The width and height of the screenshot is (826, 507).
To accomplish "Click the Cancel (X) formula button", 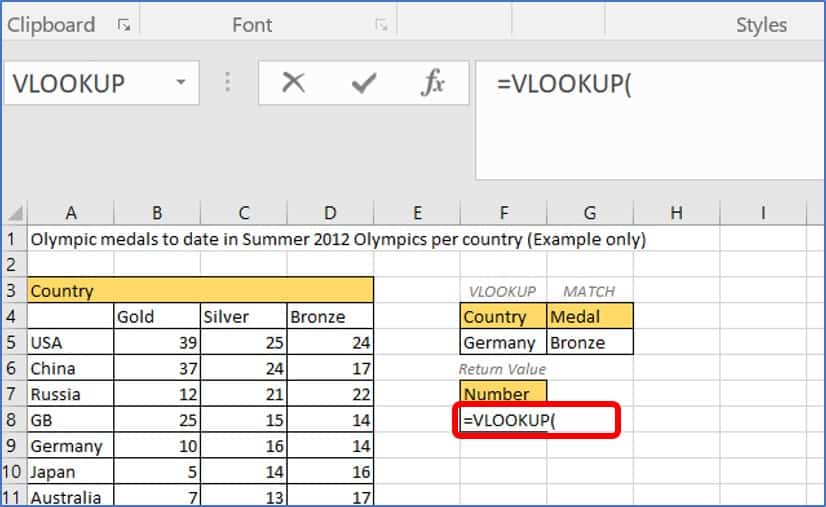I will tap(293, 83).
